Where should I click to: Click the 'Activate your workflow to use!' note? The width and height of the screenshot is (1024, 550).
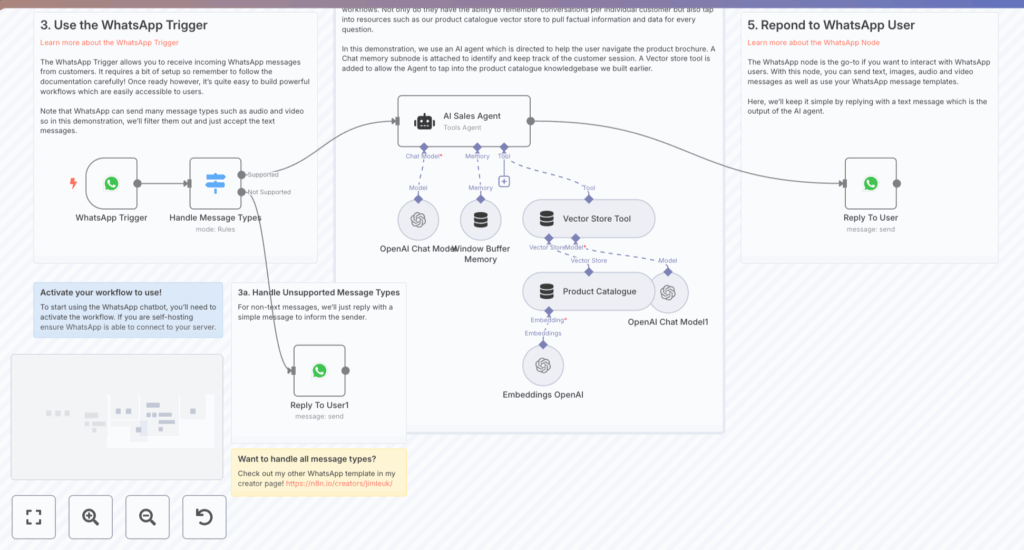[x=128, y=310]
